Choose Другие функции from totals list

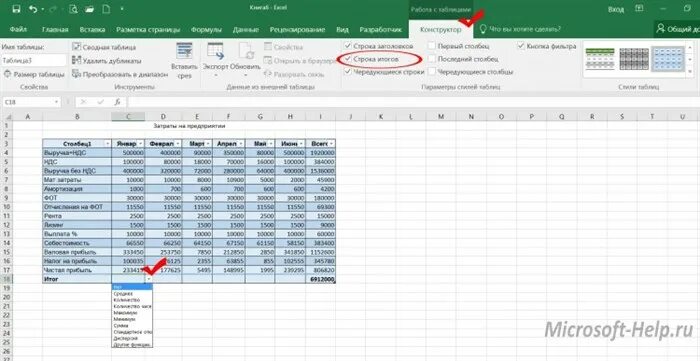[x=132, y=344]
